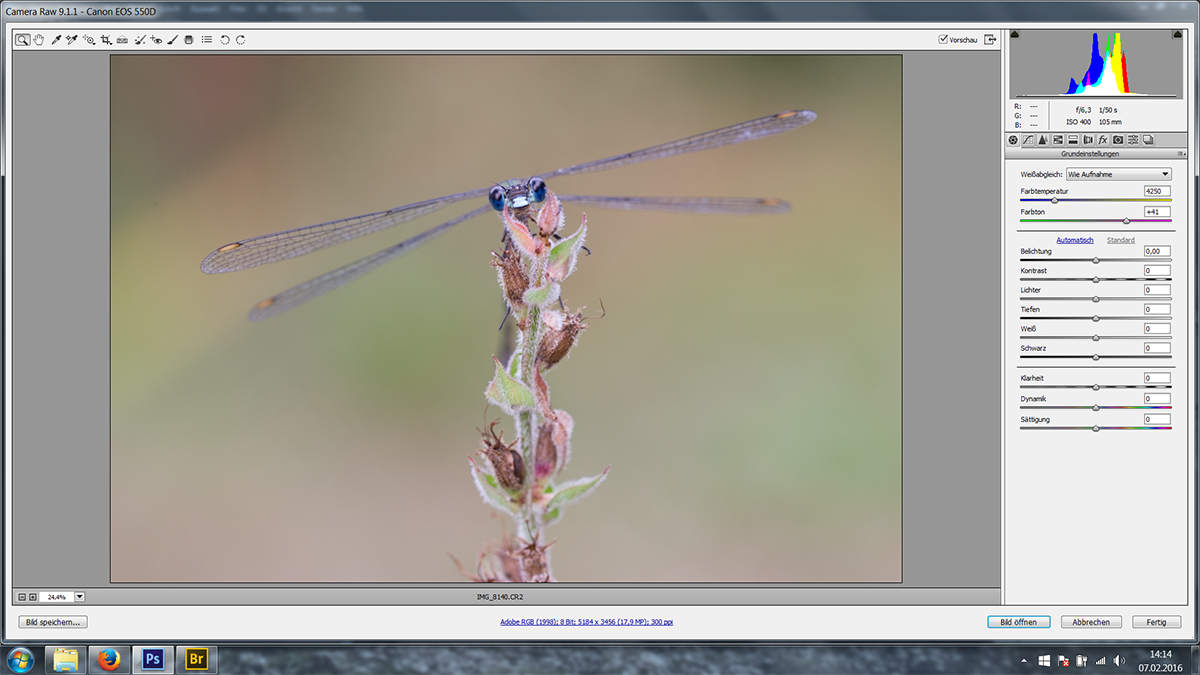
Task: Toggle highlight clipping warning in histogram
Action: pyautogui.click(x=1176, y=35)
